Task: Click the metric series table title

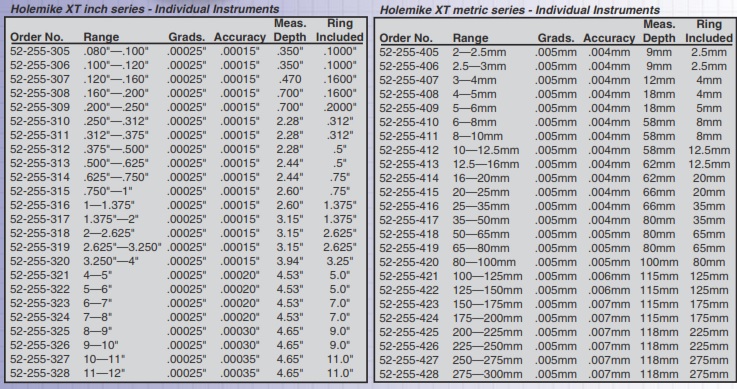Action: click(520, 10)
